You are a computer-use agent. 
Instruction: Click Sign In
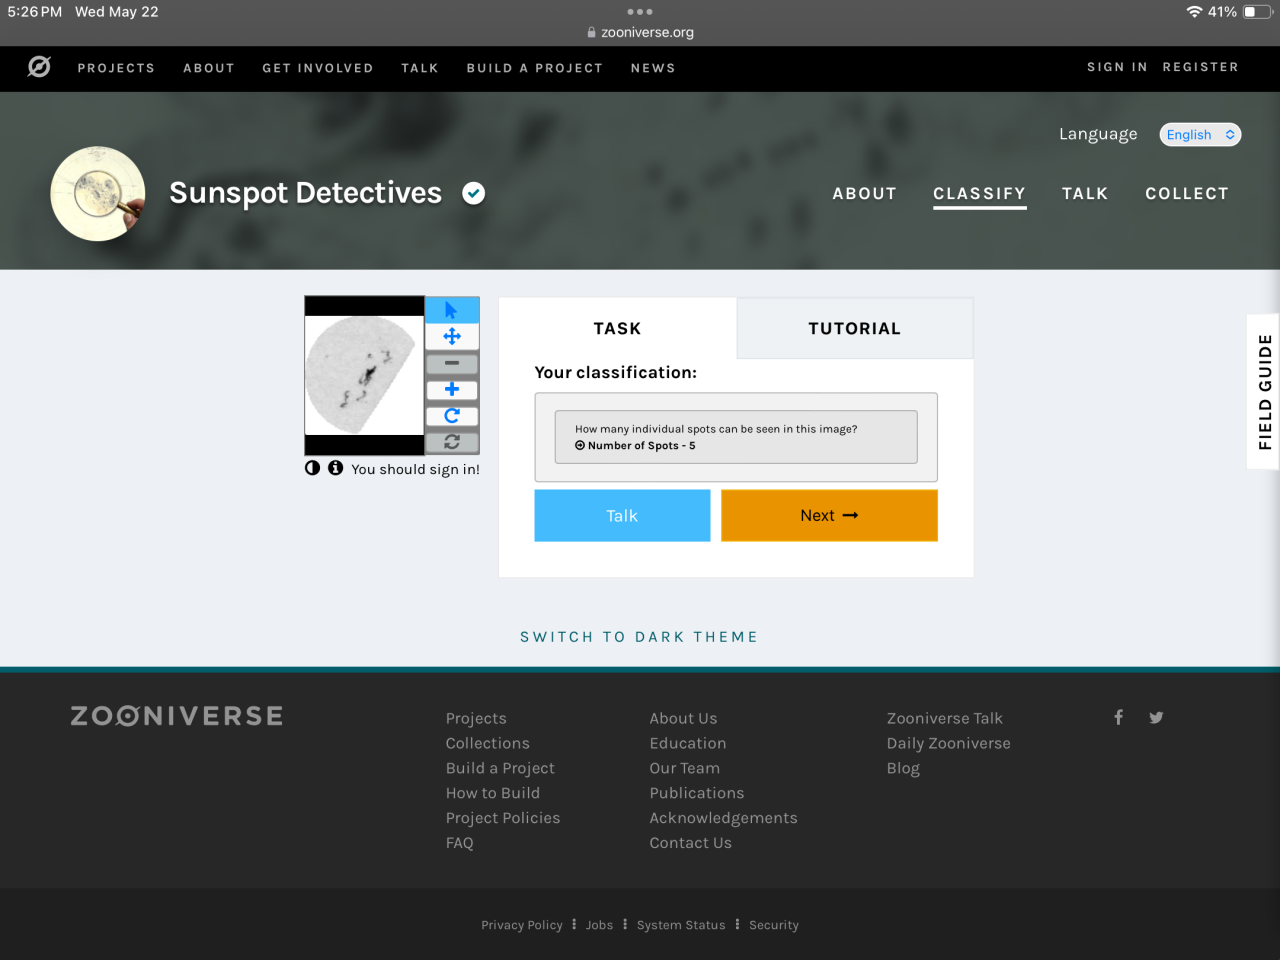(1117, 67)
